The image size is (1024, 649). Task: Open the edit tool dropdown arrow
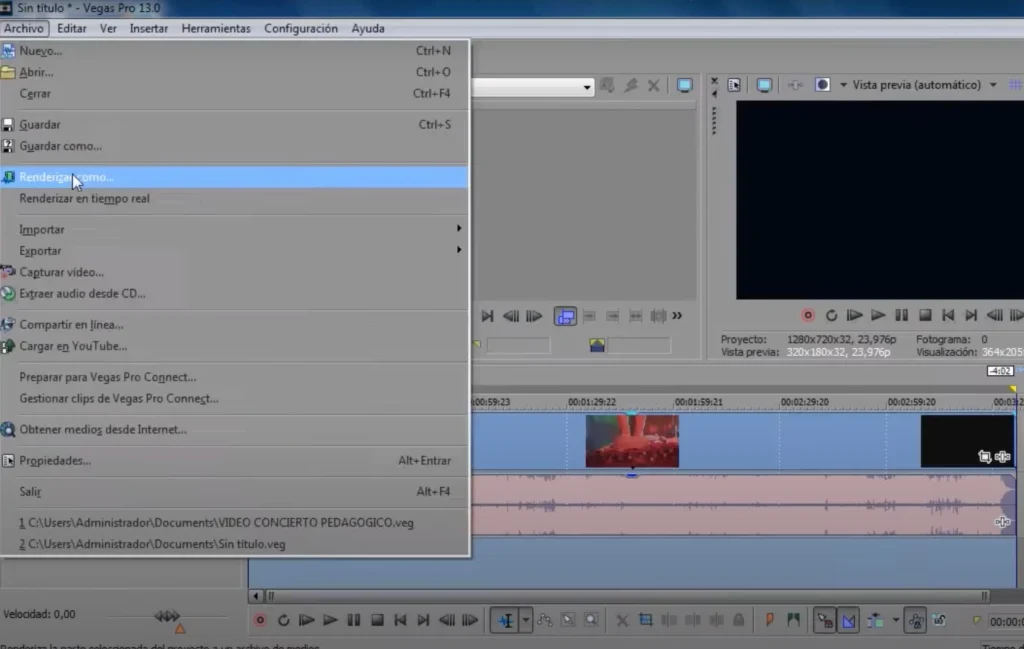click(x=526, y=620)
